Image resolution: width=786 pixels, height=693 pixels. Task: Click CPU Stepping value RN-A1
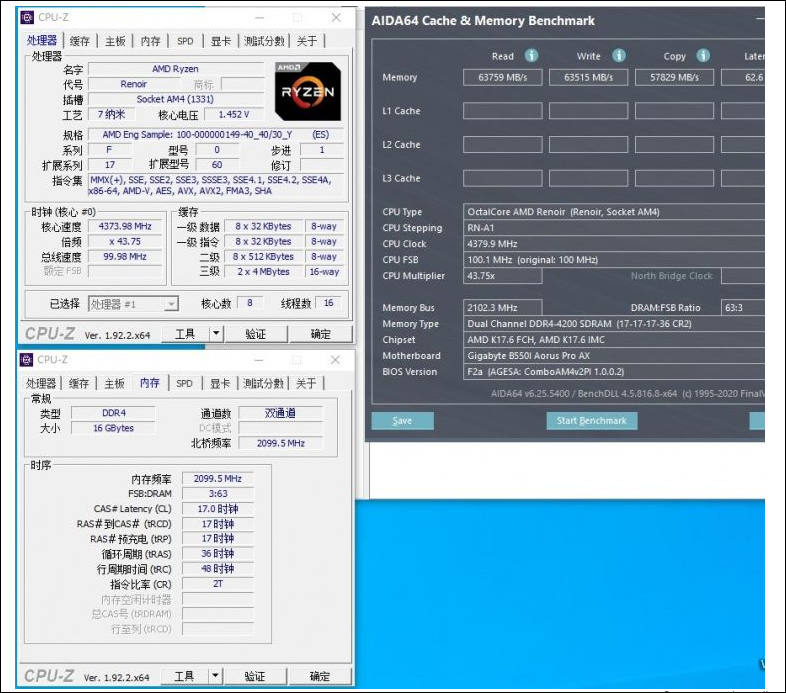click(x=614, y=228)
